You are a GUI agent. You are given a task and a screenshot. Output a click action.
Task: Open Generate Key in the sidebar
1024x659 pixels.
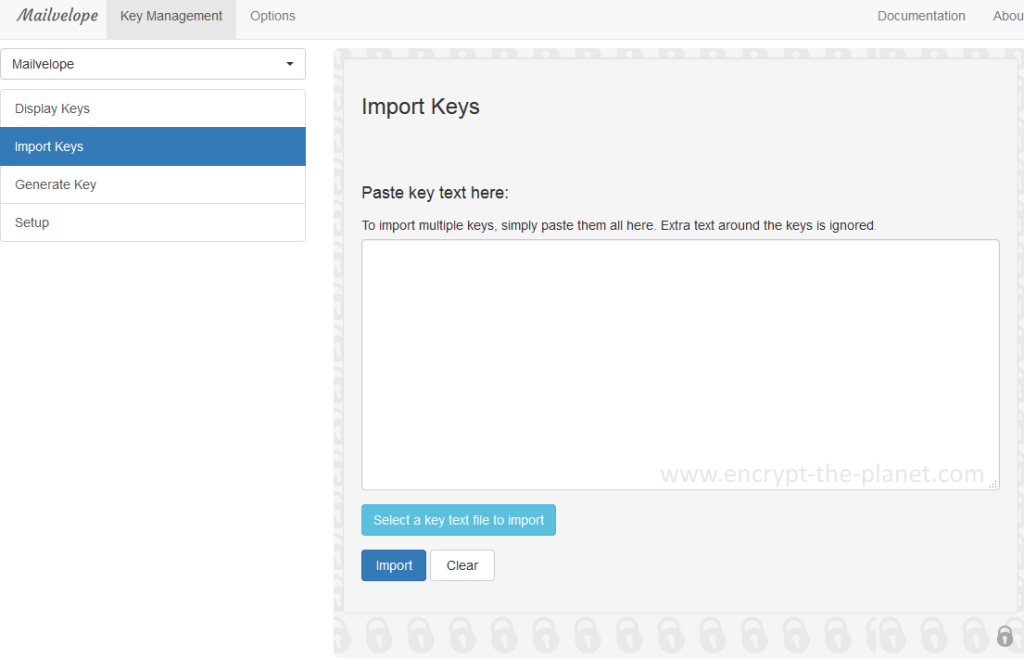coord(153,184)
